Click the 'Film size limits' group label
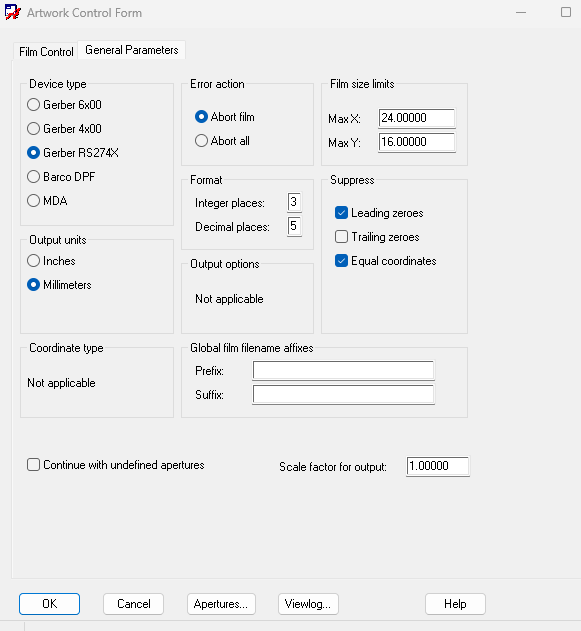The width and height of the screenshot is (581, 631). coord(362,84)
